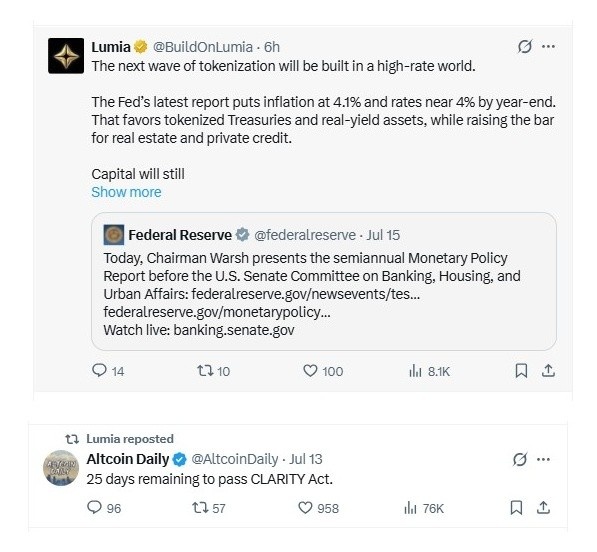The height and width of the screenshot is (552, 597).
Task: Reply to Altcoin Daily post
Action: coord(104,508)
